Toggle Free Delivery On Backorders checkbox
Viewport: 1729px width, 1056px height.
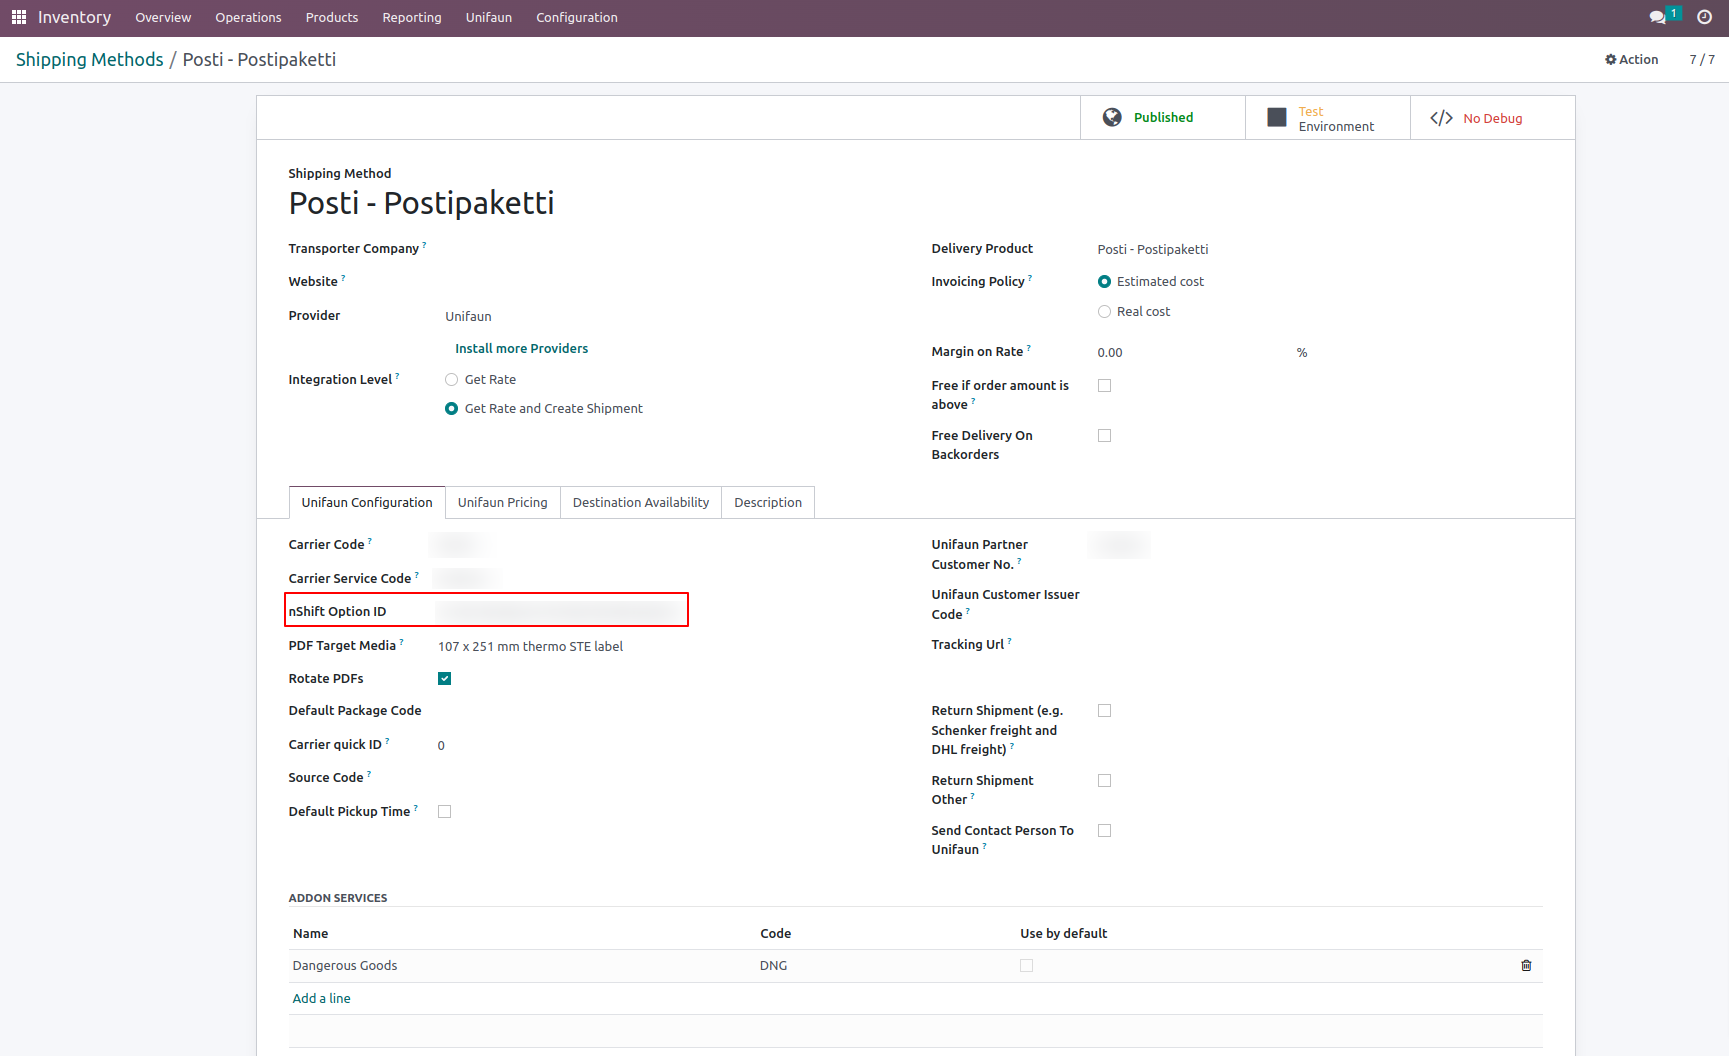coord(1105,436)
